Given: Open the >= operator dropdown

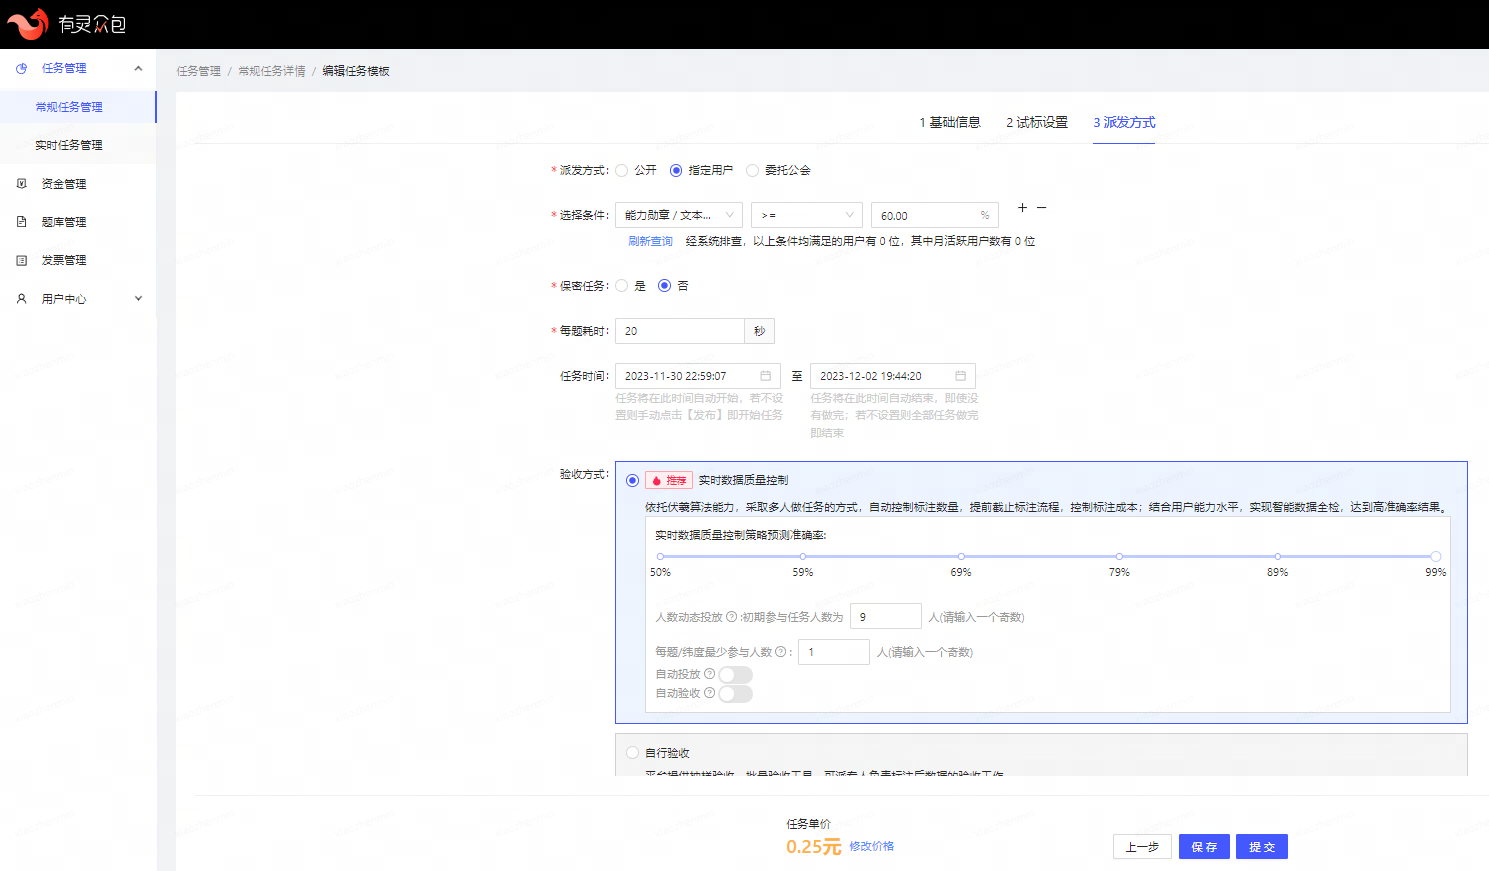Looking at the screenshot, I should point(807,215).
